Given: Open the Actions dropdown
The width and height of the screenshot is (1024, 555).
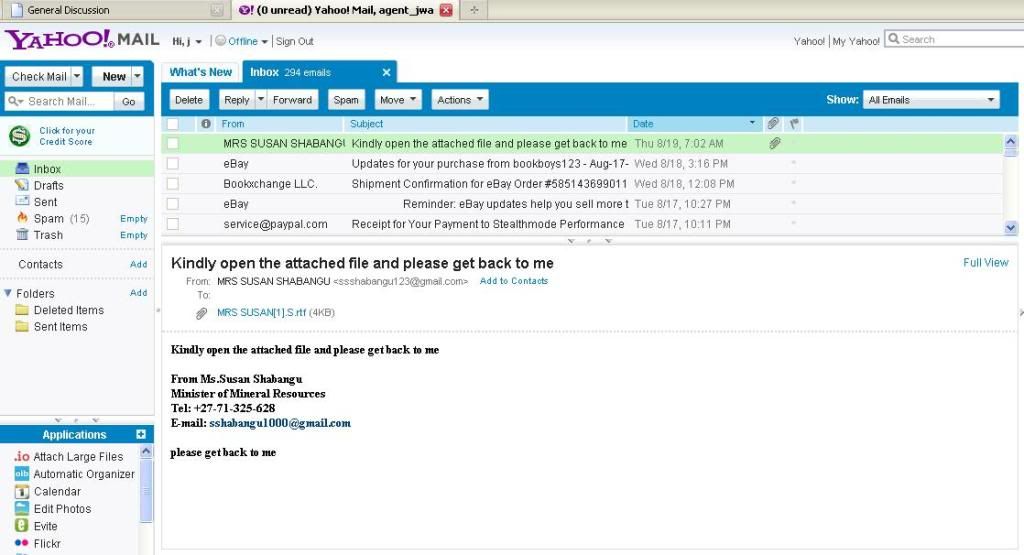Looking at the screenshot, I should pyautogui.click(x=460, y=99).
